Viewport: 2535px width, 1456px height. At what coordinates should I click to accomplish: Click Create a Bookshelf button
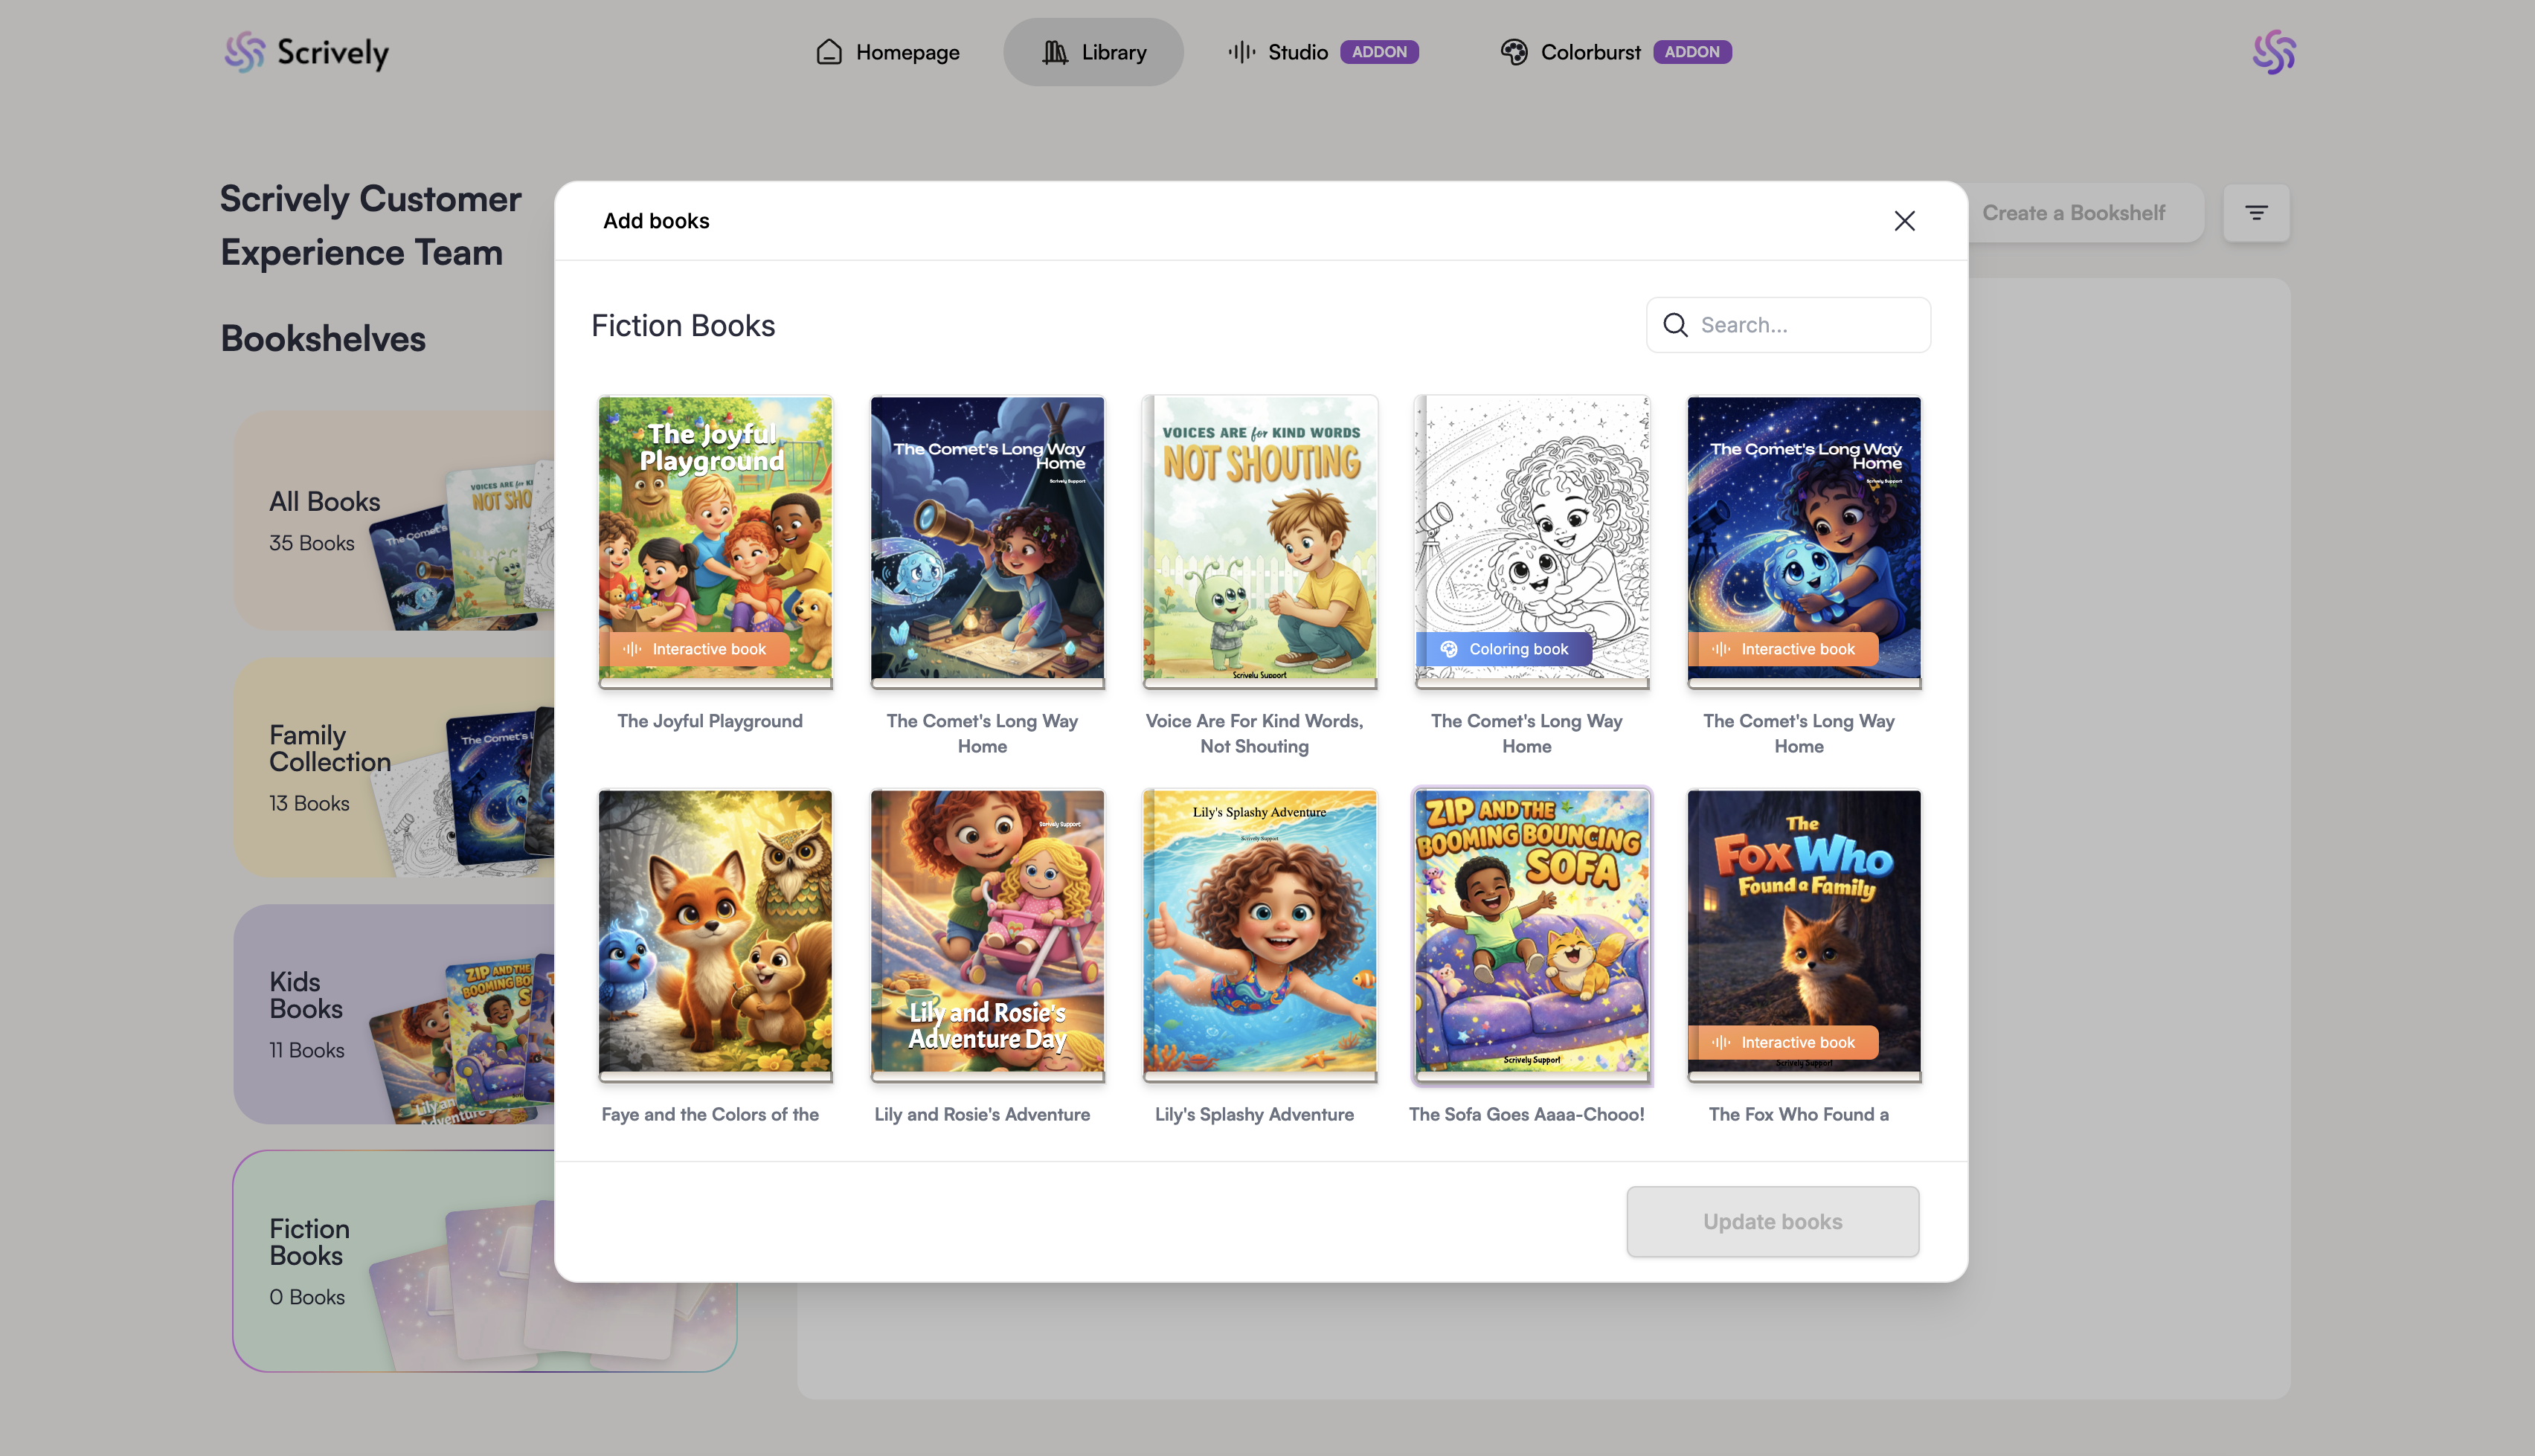click(2073, 213)
